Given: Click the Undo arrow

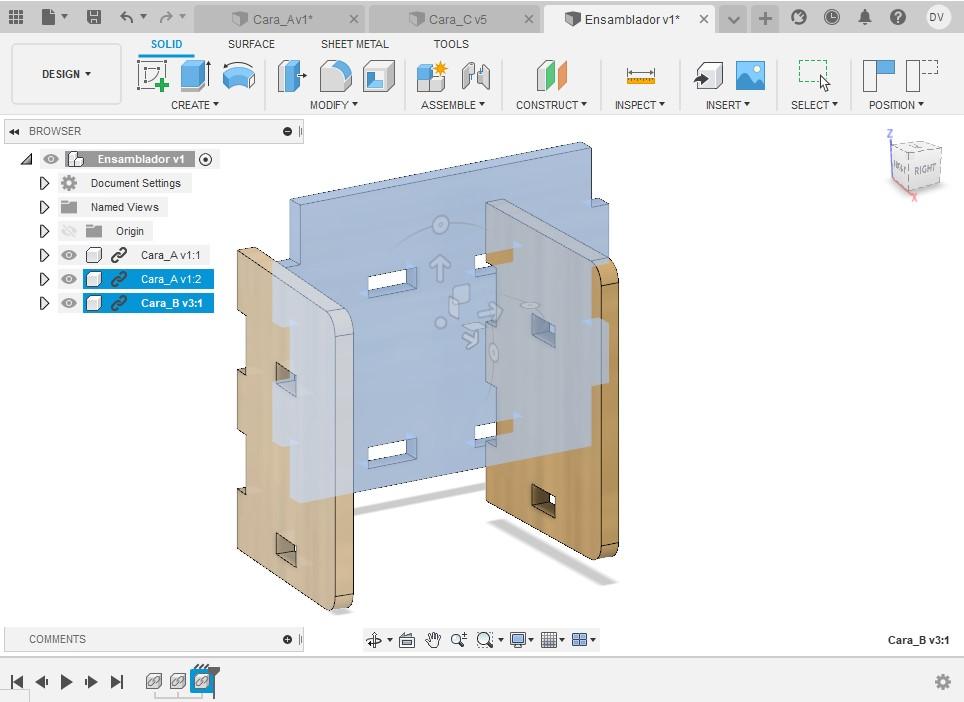Looking at the screenshot, I should [127, 17].
